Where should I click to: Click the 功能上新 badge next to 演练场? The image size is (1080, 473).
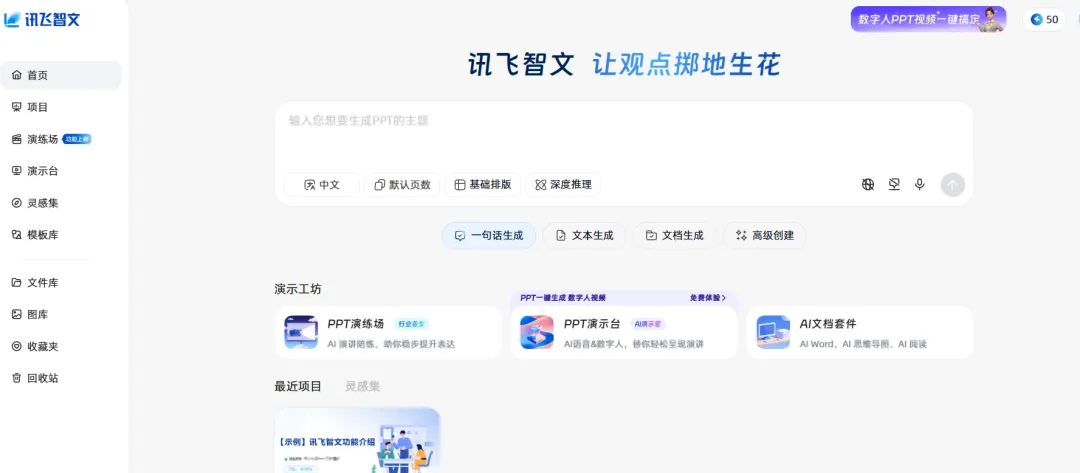77,139
